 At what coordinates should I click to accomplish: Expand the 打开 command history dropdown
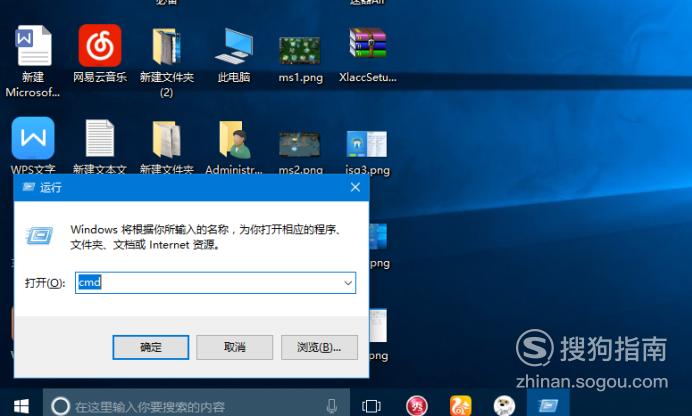[348, 283]
